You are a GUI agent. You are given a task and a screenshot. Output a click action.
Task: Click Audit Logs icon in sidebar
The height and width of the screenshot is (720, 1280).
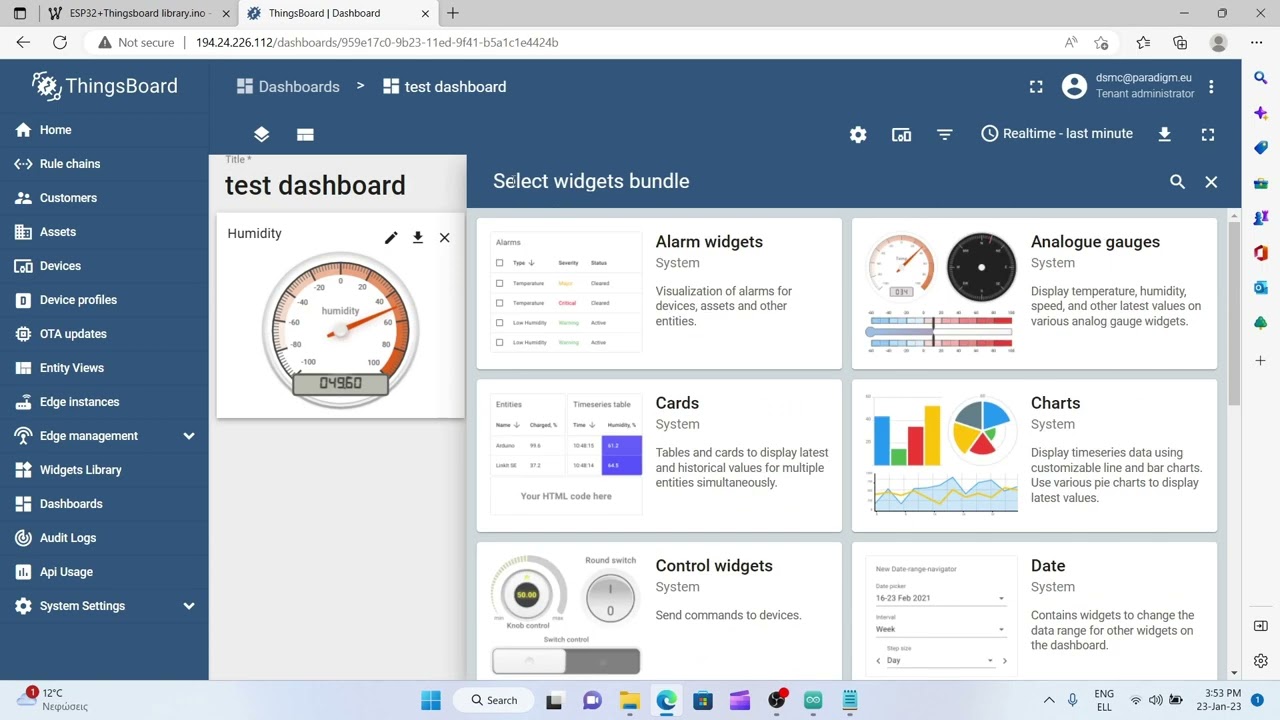pos(23,538)
